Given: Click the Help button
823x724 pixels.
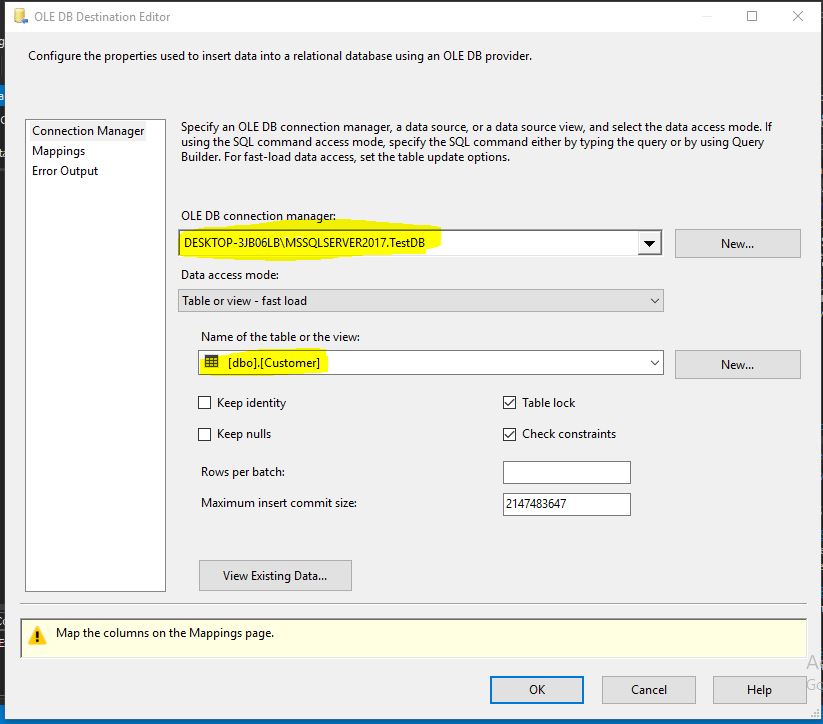Looking at the screenshot, I should (x=758, y=689).
